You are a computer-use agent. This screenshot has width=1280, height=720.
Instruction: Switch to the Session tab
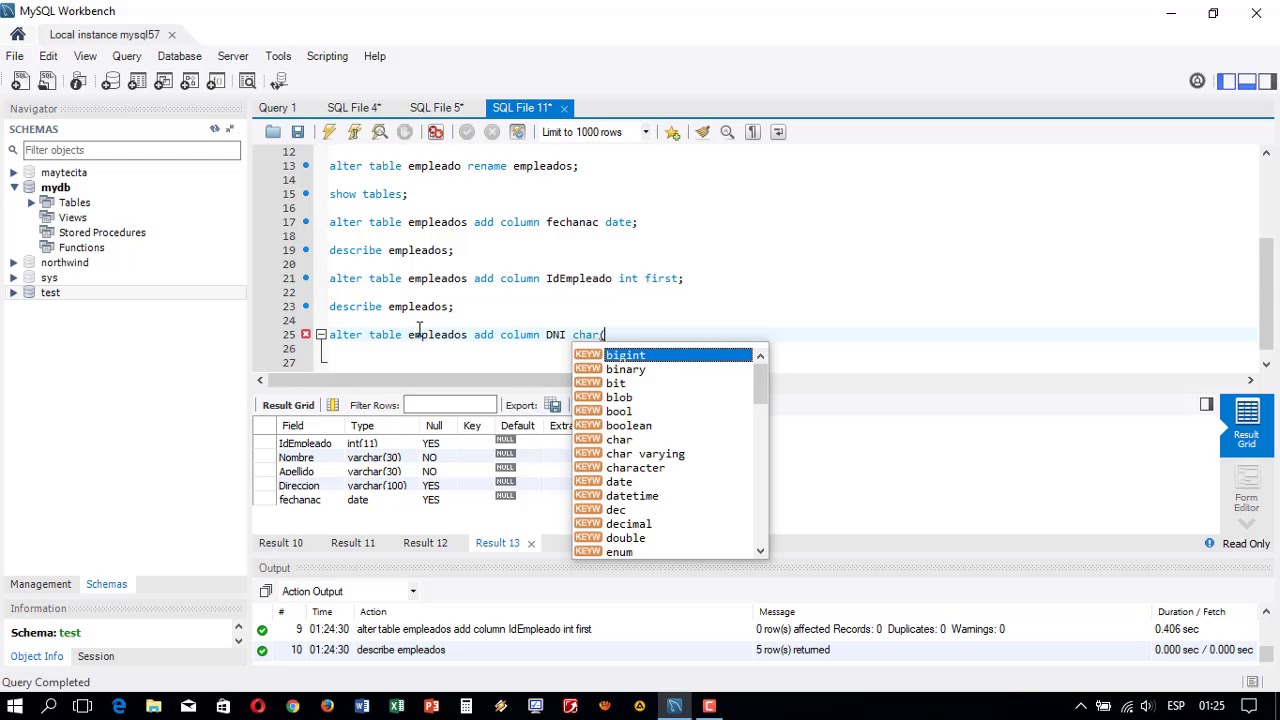96,656
